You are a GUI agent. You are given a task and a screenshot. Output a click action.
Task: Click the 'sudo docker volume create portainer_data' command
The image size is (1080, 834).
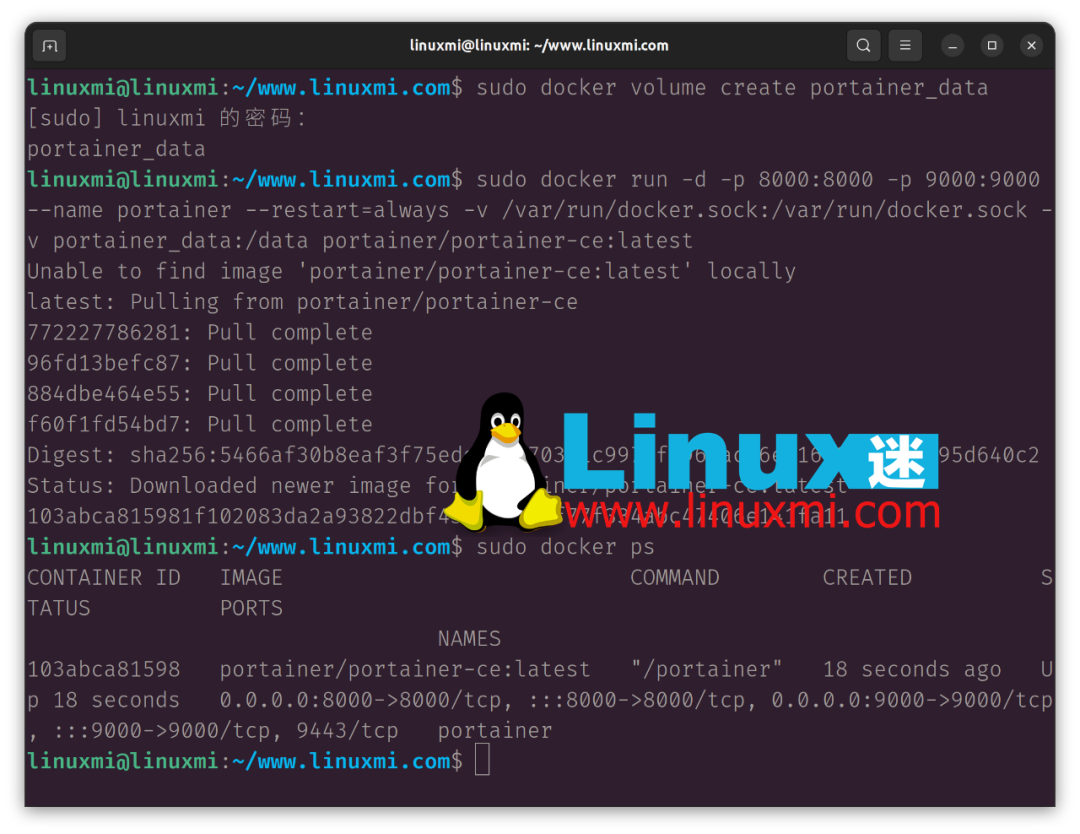click(732, 88)
